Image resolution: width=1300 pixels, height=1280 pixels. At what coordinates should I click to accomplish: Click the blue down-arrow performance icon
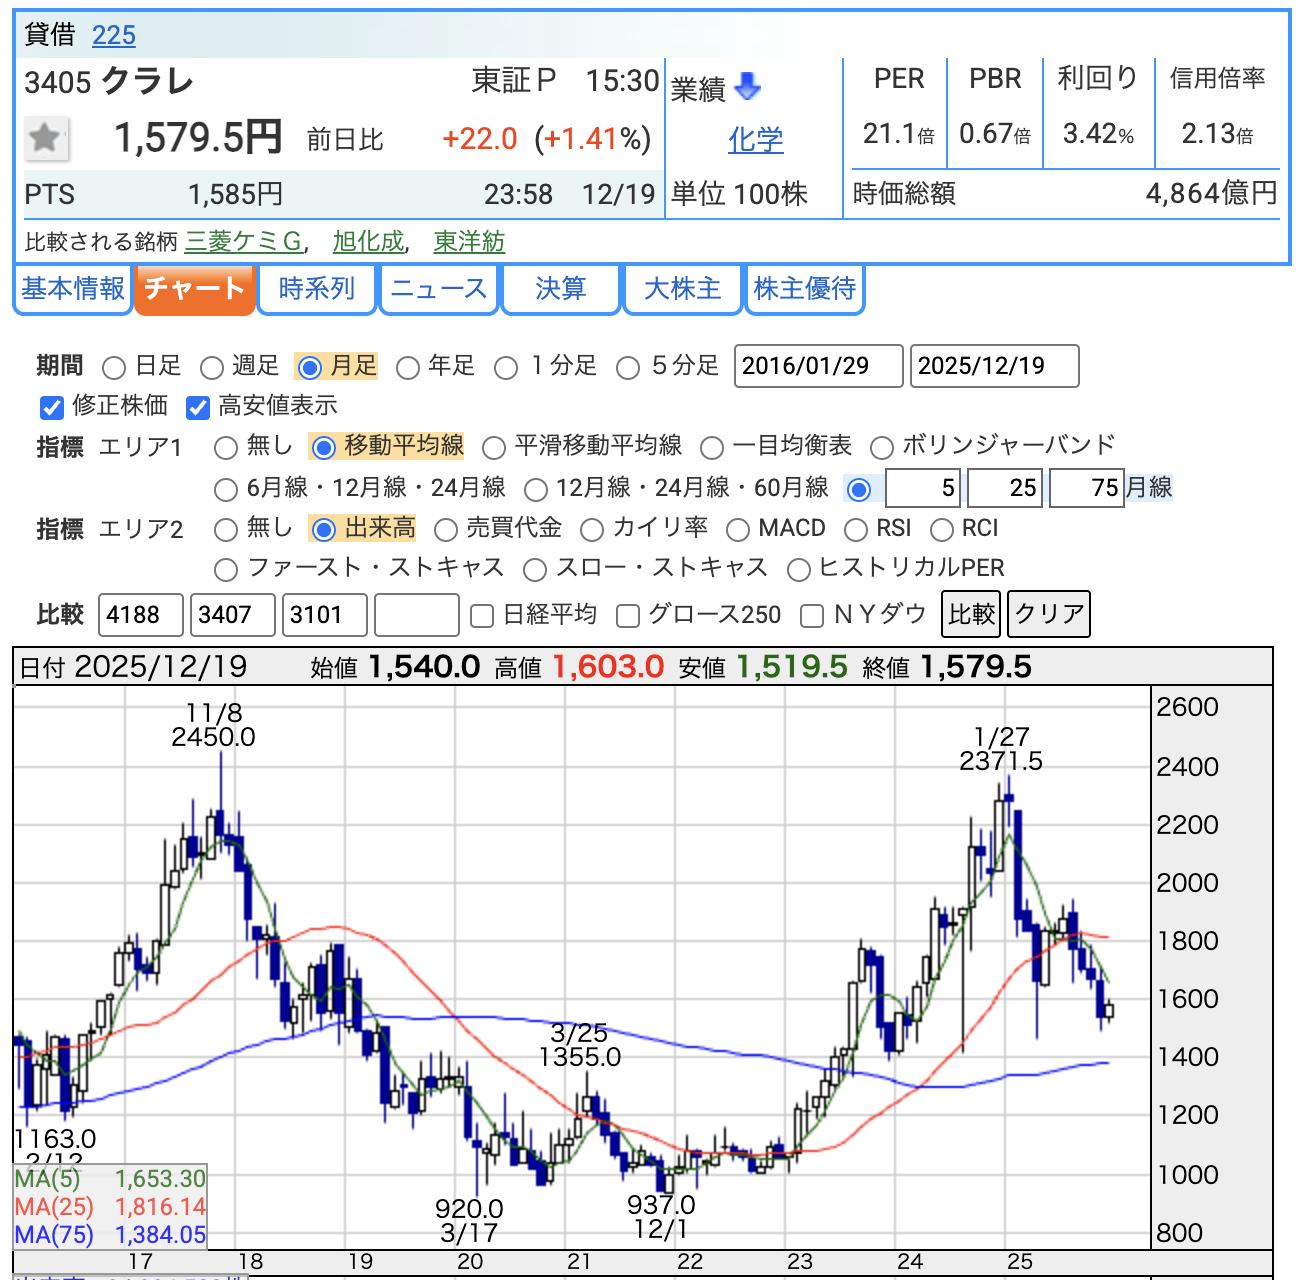(x=747, y=88)
